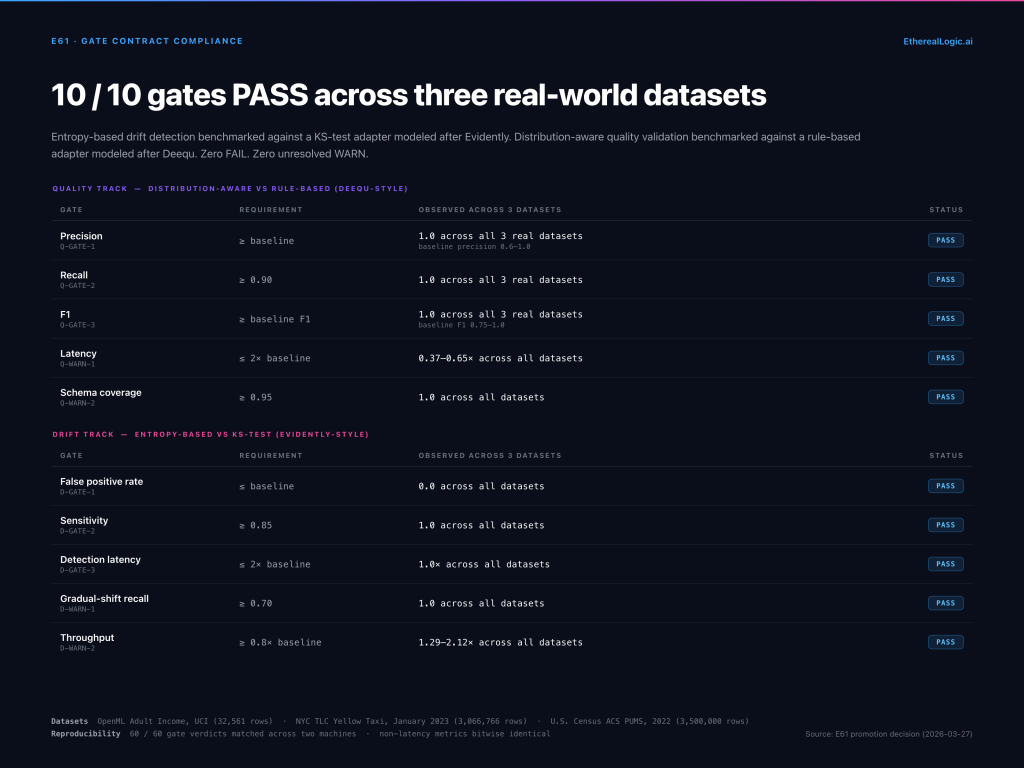The image size is (1024, 768).
Task: Click the Latency PASS badge
Action: click(x=945, y=357)
